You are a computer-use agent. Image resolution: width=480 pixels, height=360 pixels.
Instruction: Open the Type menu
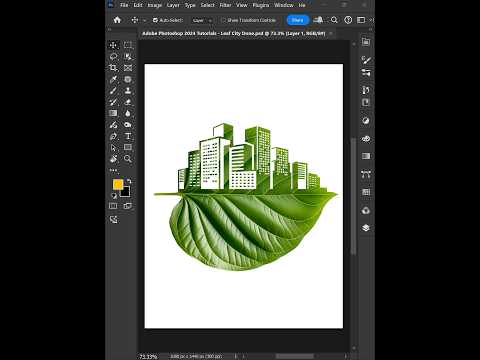coord(190,5)
